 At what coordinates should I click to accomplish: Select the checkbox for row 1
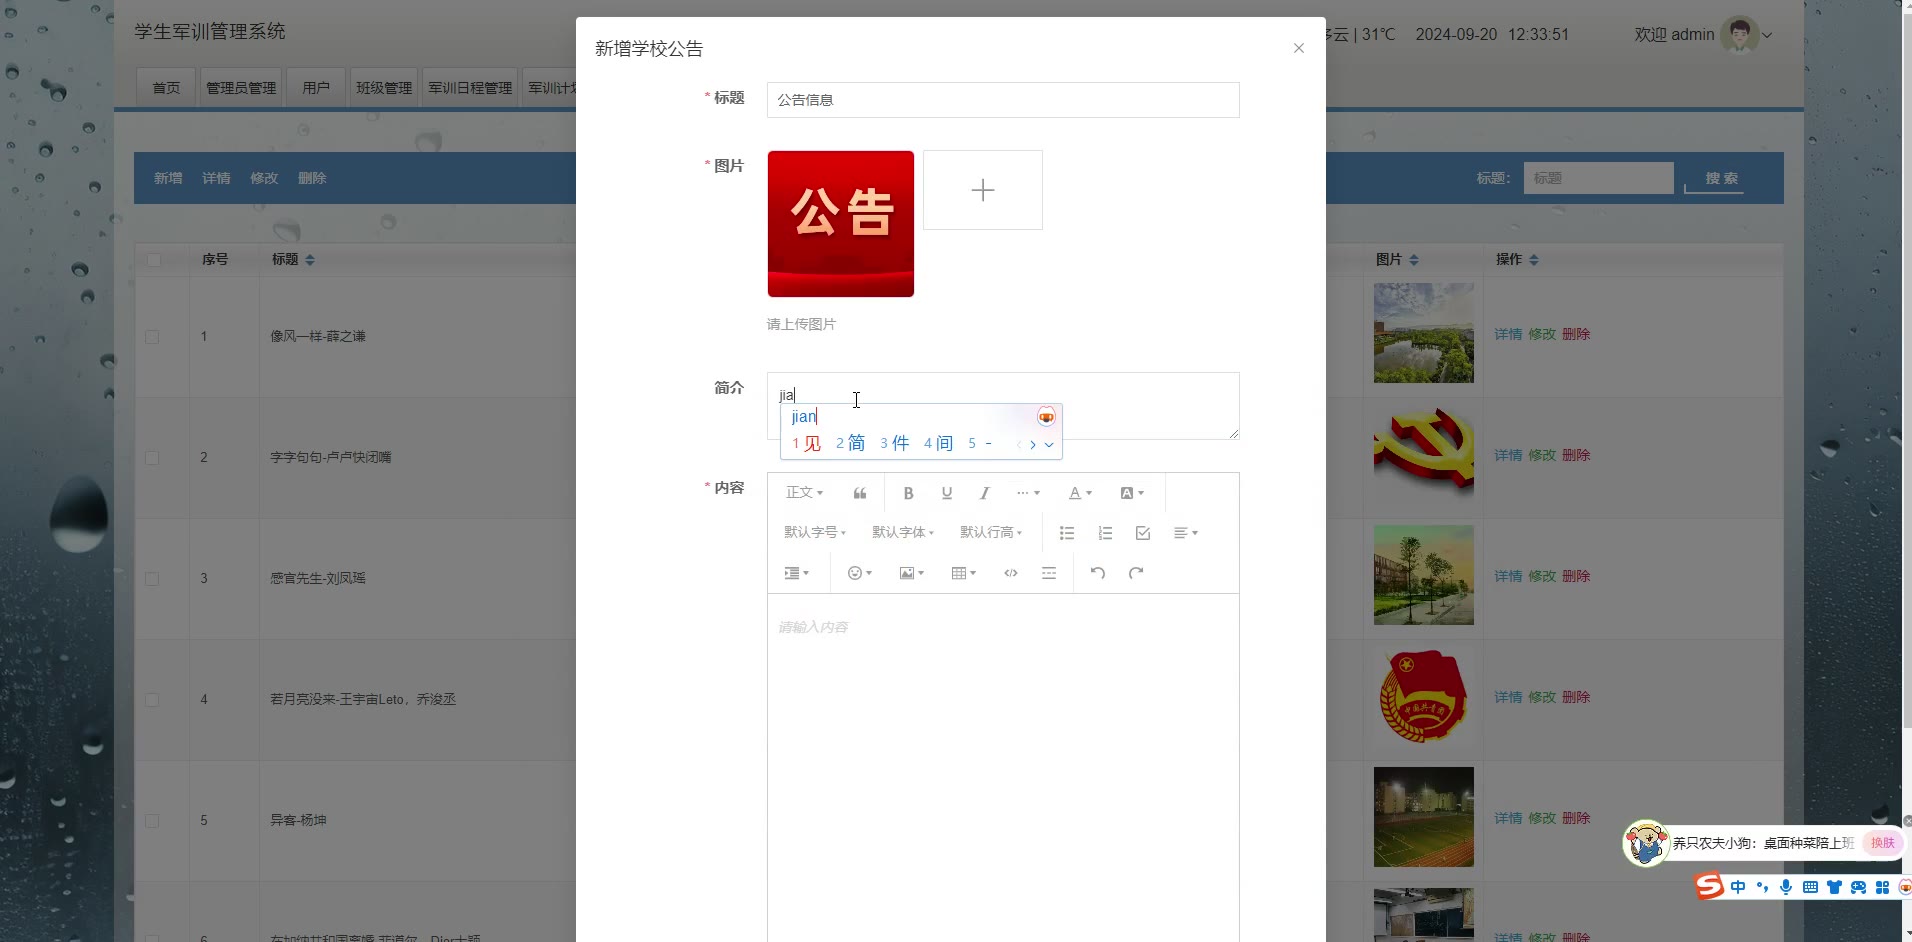coord(153,337)
